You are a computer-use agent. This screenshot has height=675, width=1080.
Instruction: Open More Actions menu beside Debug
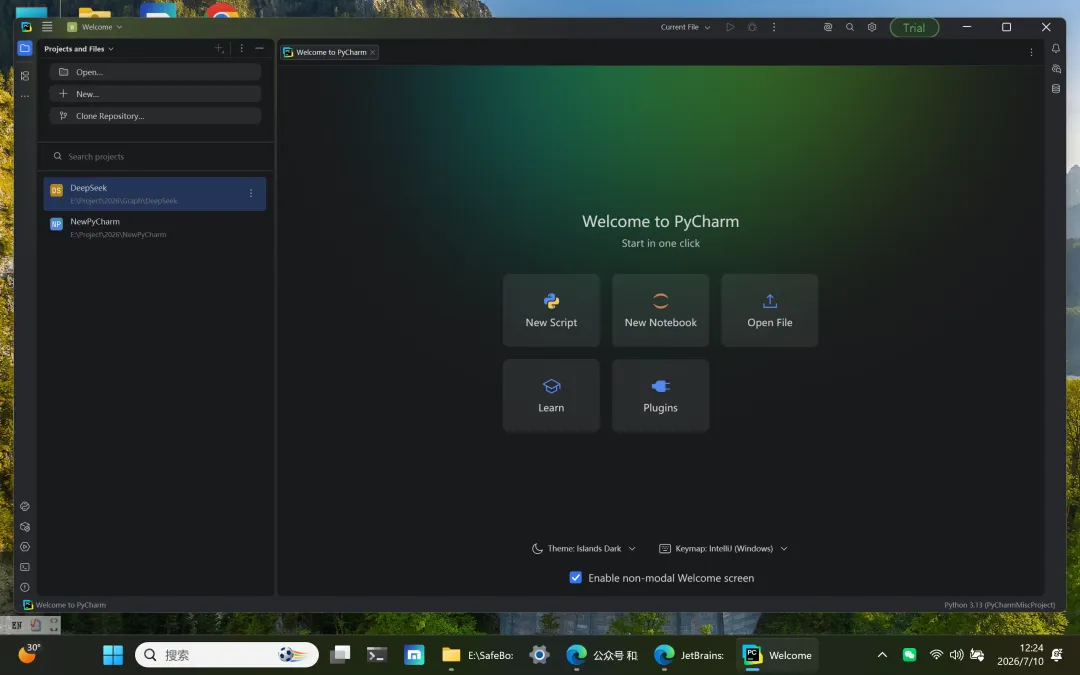tap(773, 27)
